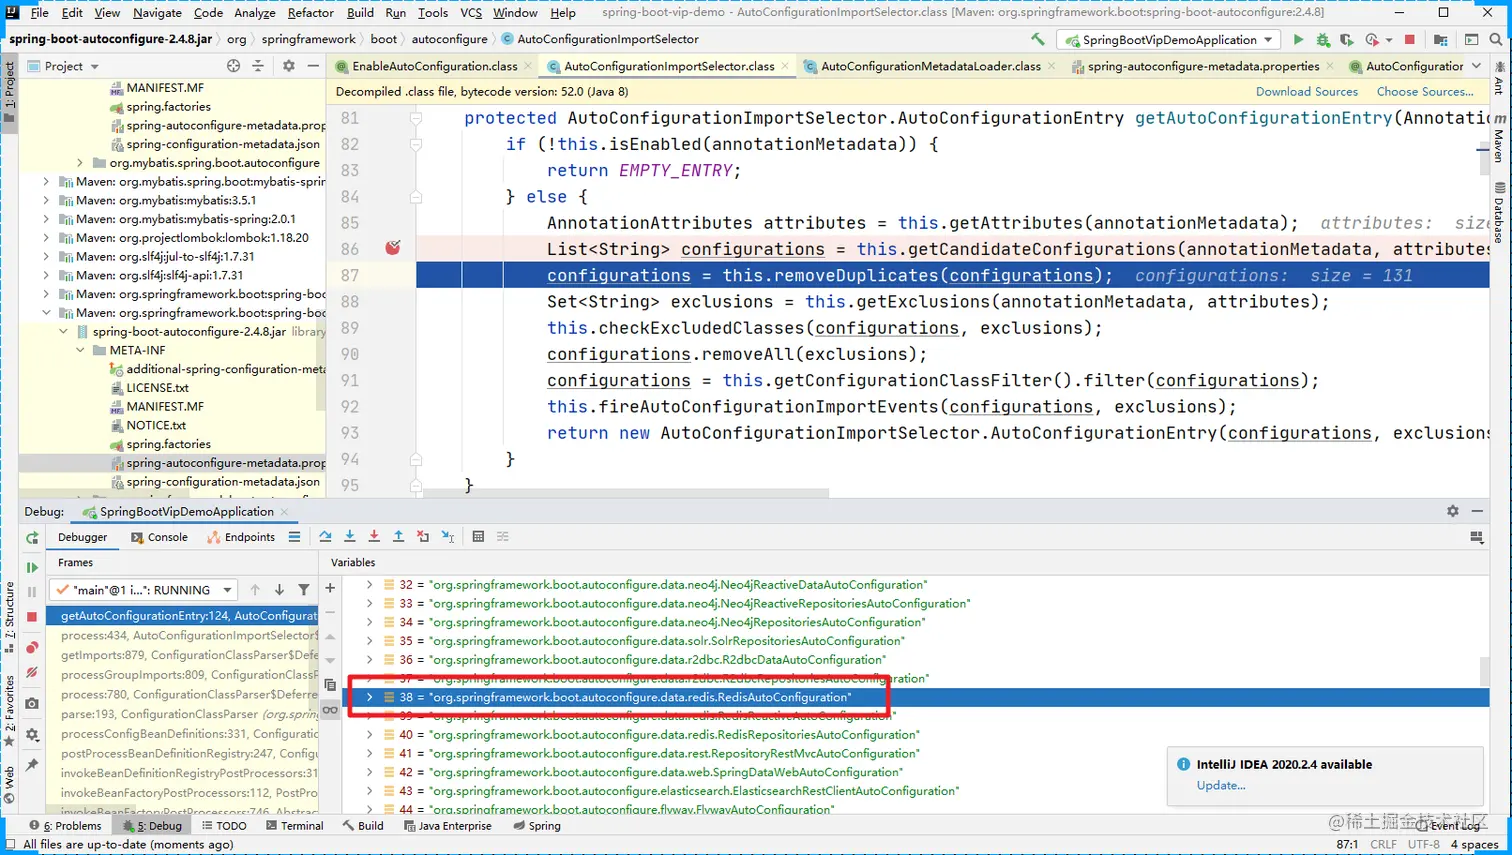This screenshot has width=1512, height=855.
Task: Click Choose Sources... link
Action: 1425,92
